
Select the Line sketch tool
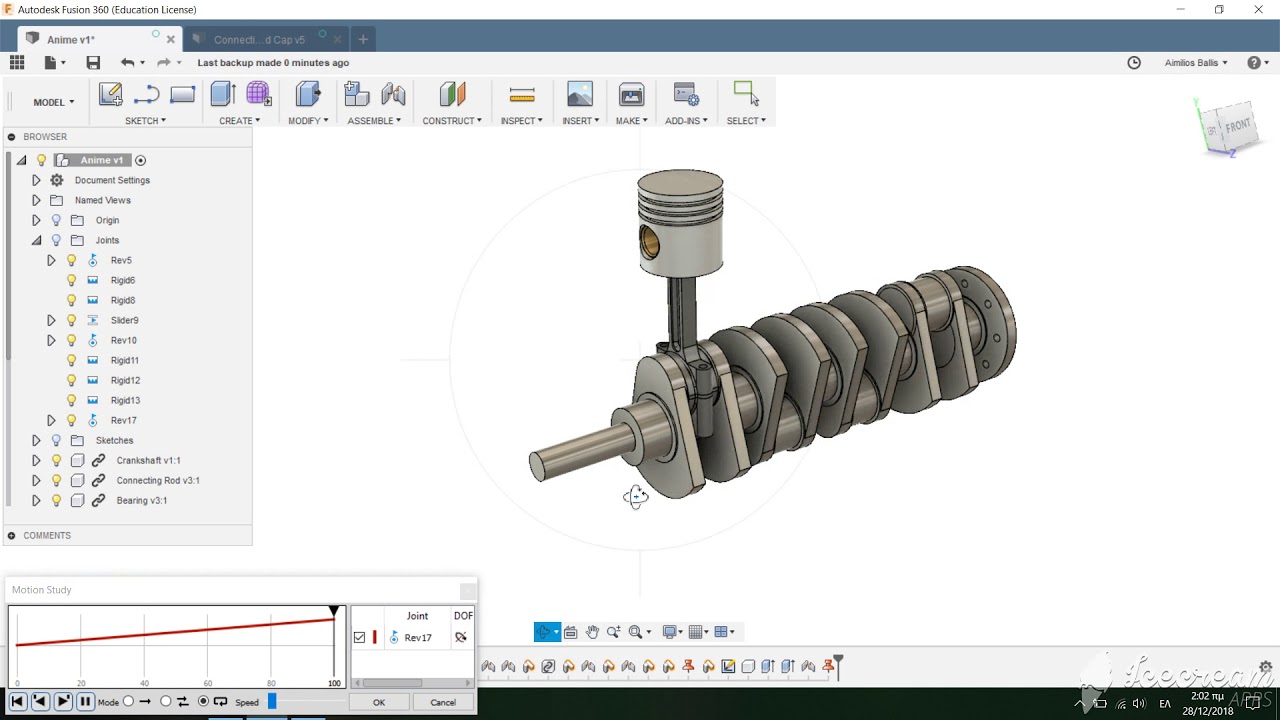[146, 94]
